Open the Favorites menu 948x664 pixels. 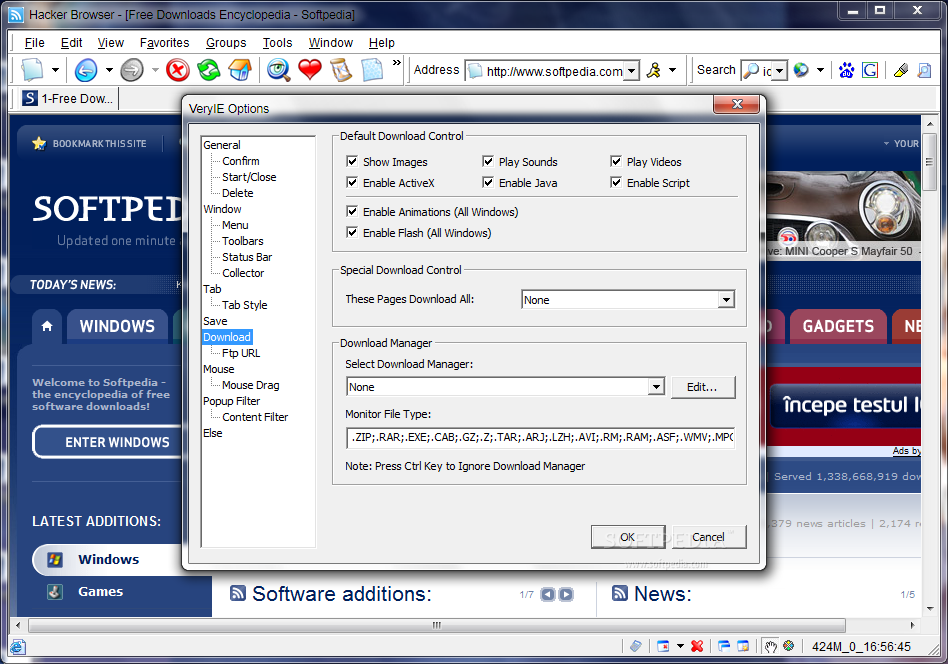pos(164,42)
